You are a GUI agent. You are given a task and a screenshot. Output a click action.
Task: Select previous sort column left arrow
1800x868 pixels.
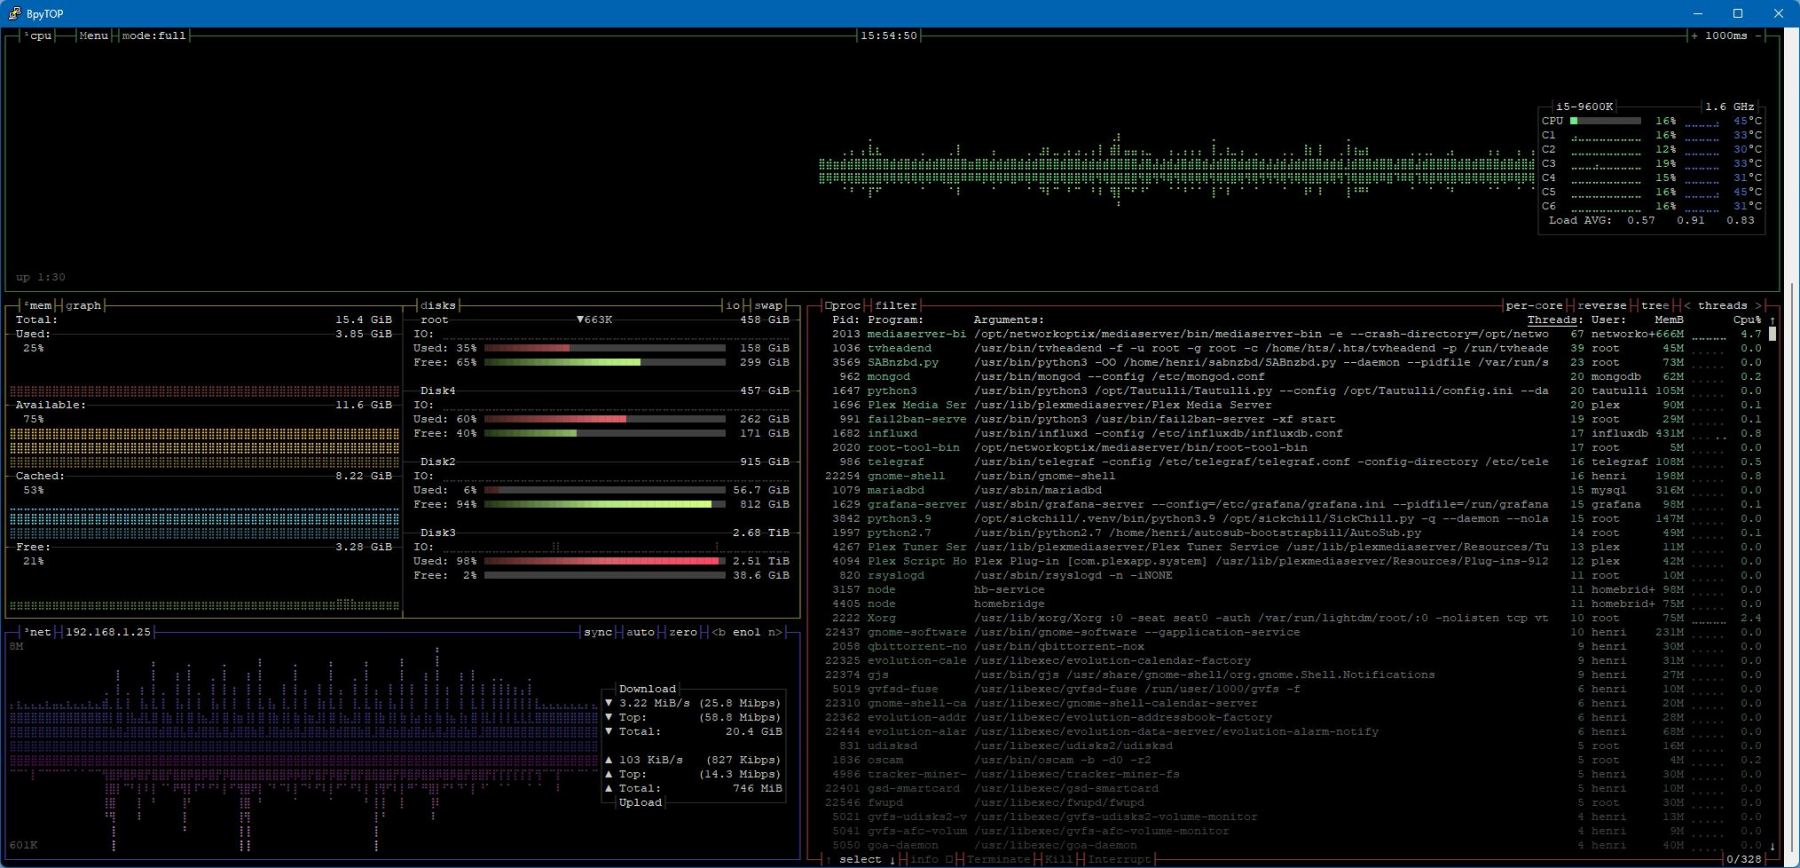coord(1688,305)
